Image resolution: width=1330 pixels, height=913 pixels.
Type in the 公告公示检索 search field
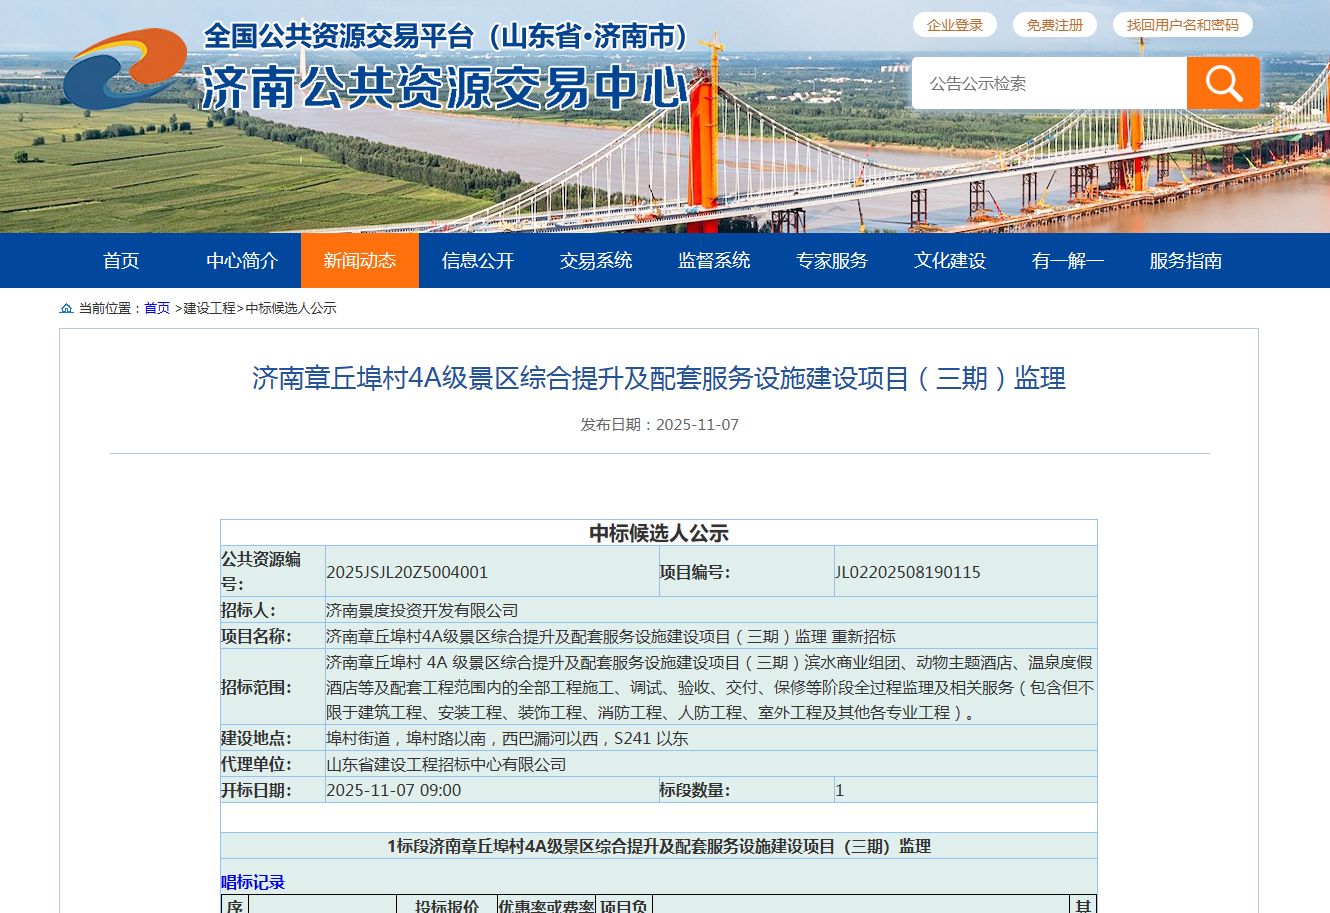pyautogui.click(x=1048, y=83)
